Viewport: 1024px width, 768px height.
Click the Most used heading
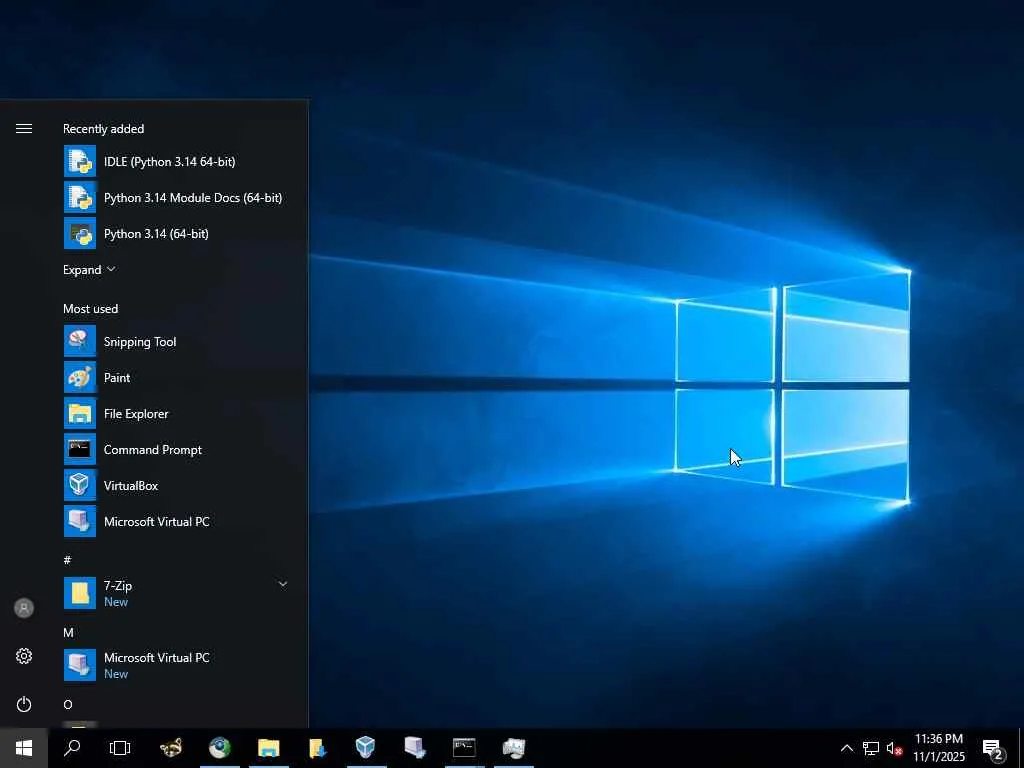point(90,309)
